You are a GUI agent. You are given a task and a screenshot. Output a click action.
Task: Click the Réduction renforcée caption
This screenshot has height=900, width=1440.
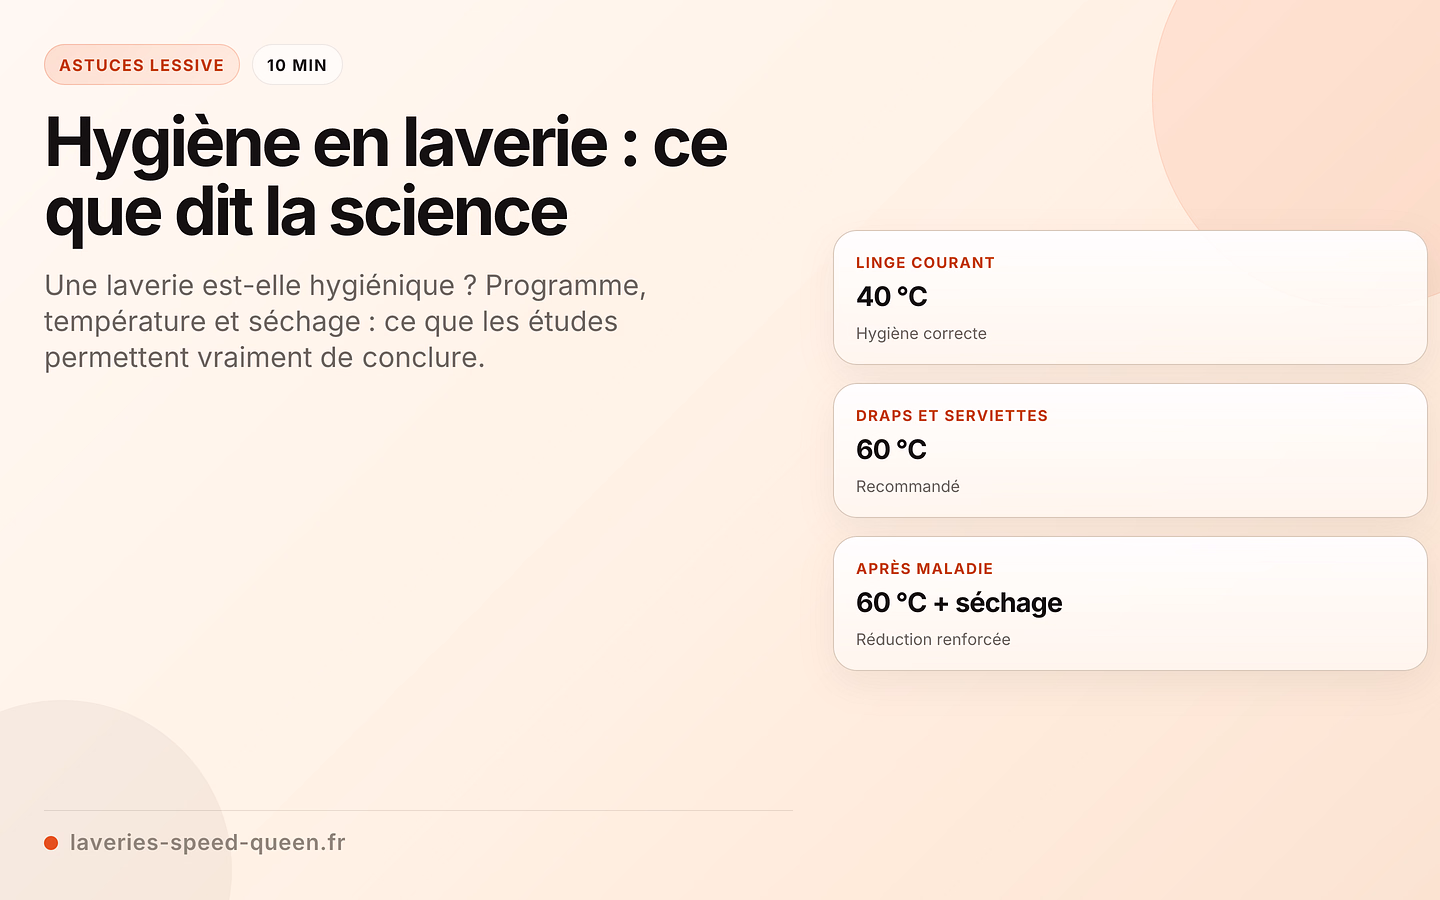(x=933, y=639)
